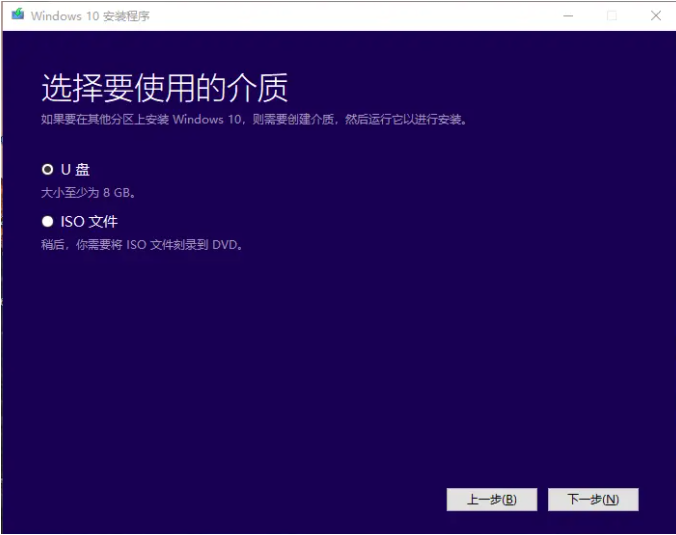Select the U 盘 radio option

click(x=47, y=169)
